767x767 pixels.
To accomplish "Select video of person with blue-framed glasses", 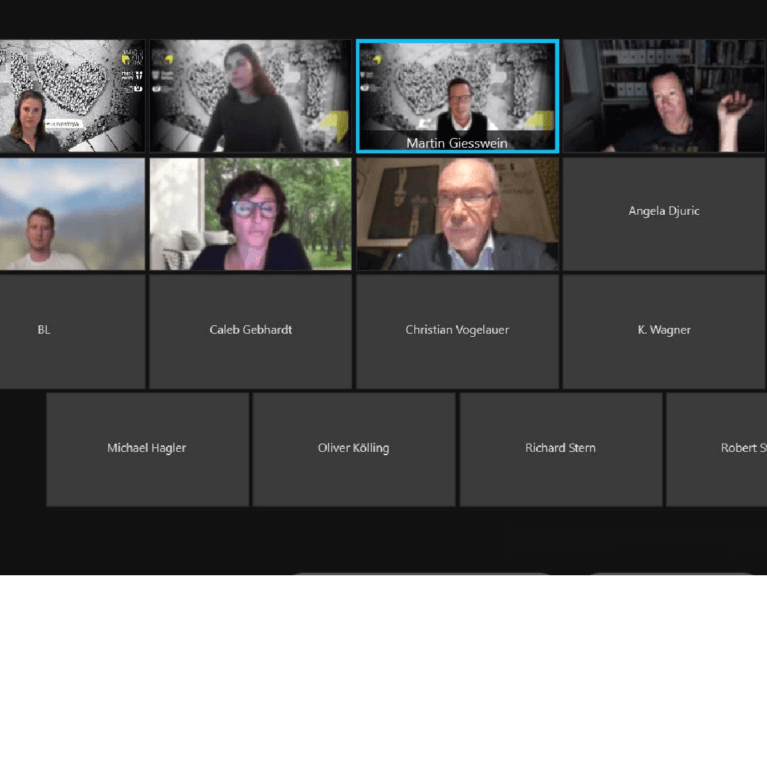I will coord(250,214).
